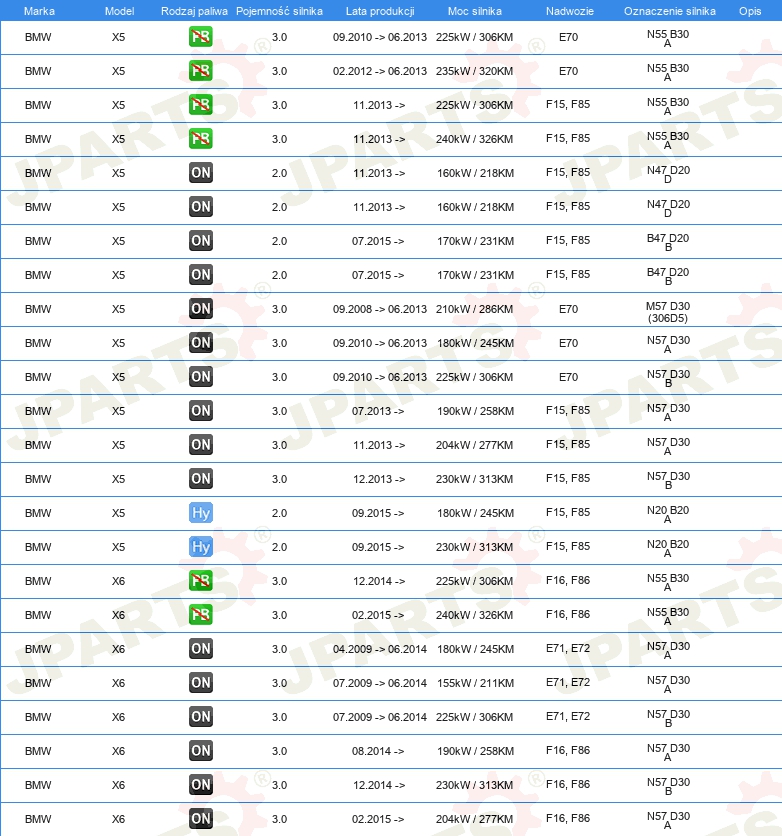Click the '210kW / 286KM' power cell
This screenshot has width=782, height=836.
point(474,309)
